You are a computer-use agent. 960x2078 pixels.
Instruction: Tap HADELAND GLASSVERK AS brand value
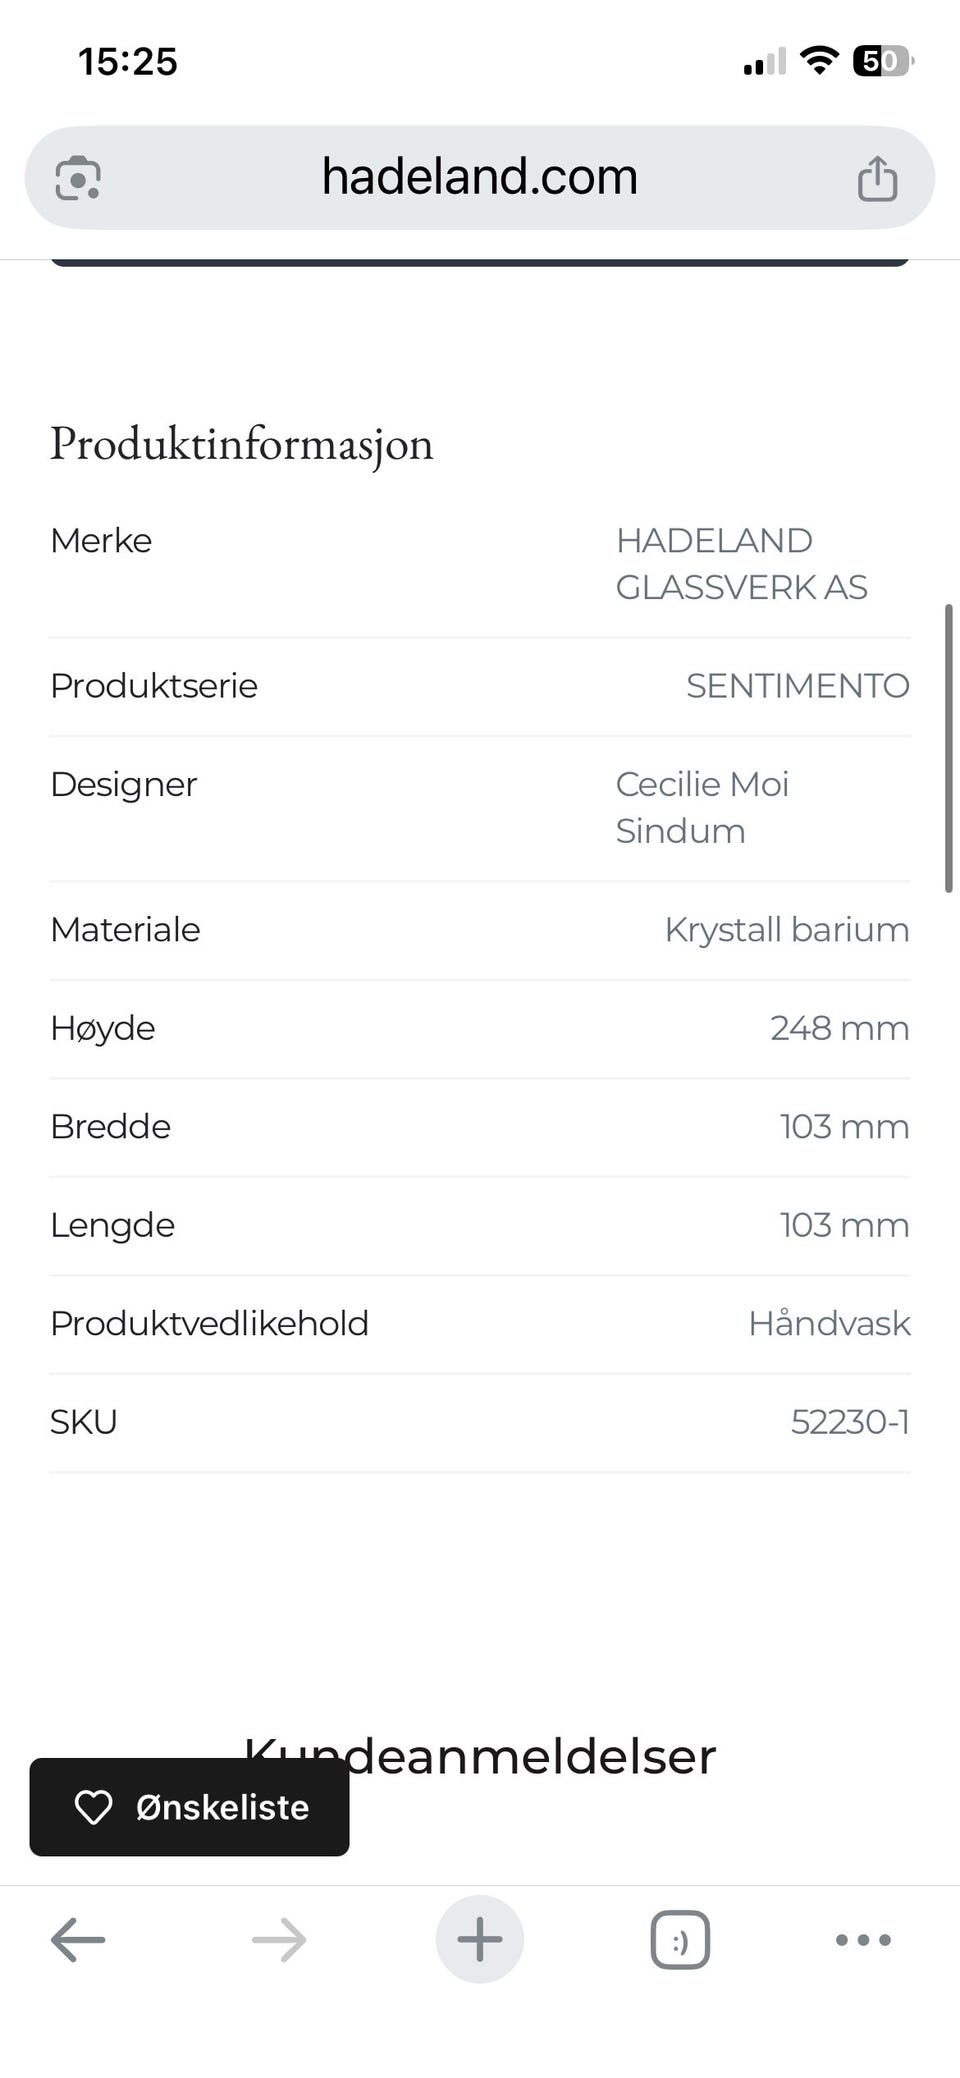pos(741,563)
